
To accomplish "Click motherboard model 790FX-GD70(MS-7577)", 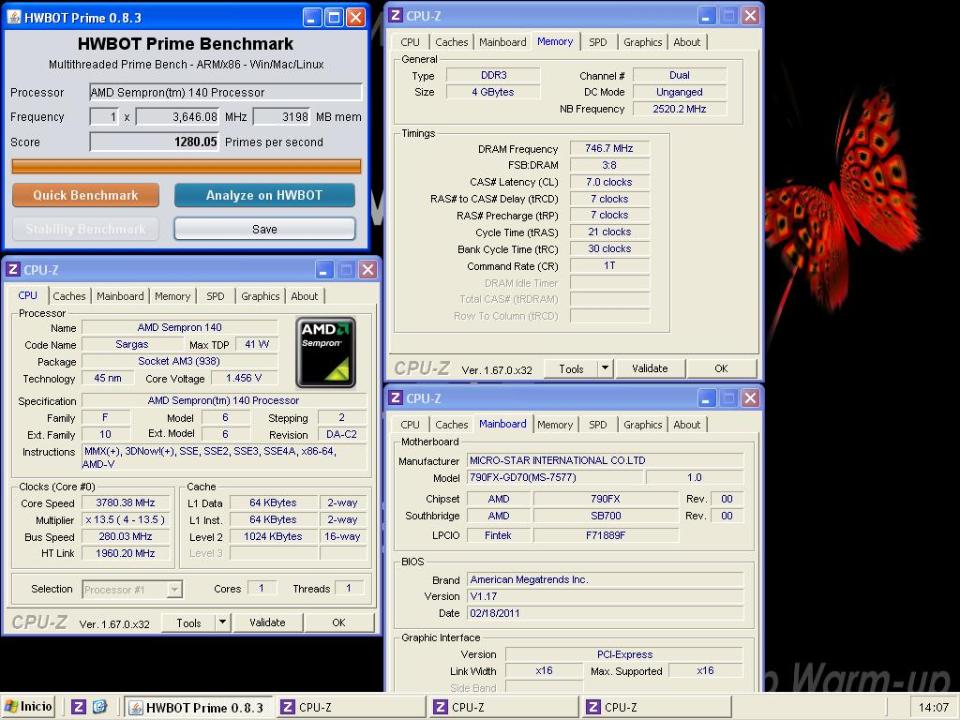I will [555, 478].
